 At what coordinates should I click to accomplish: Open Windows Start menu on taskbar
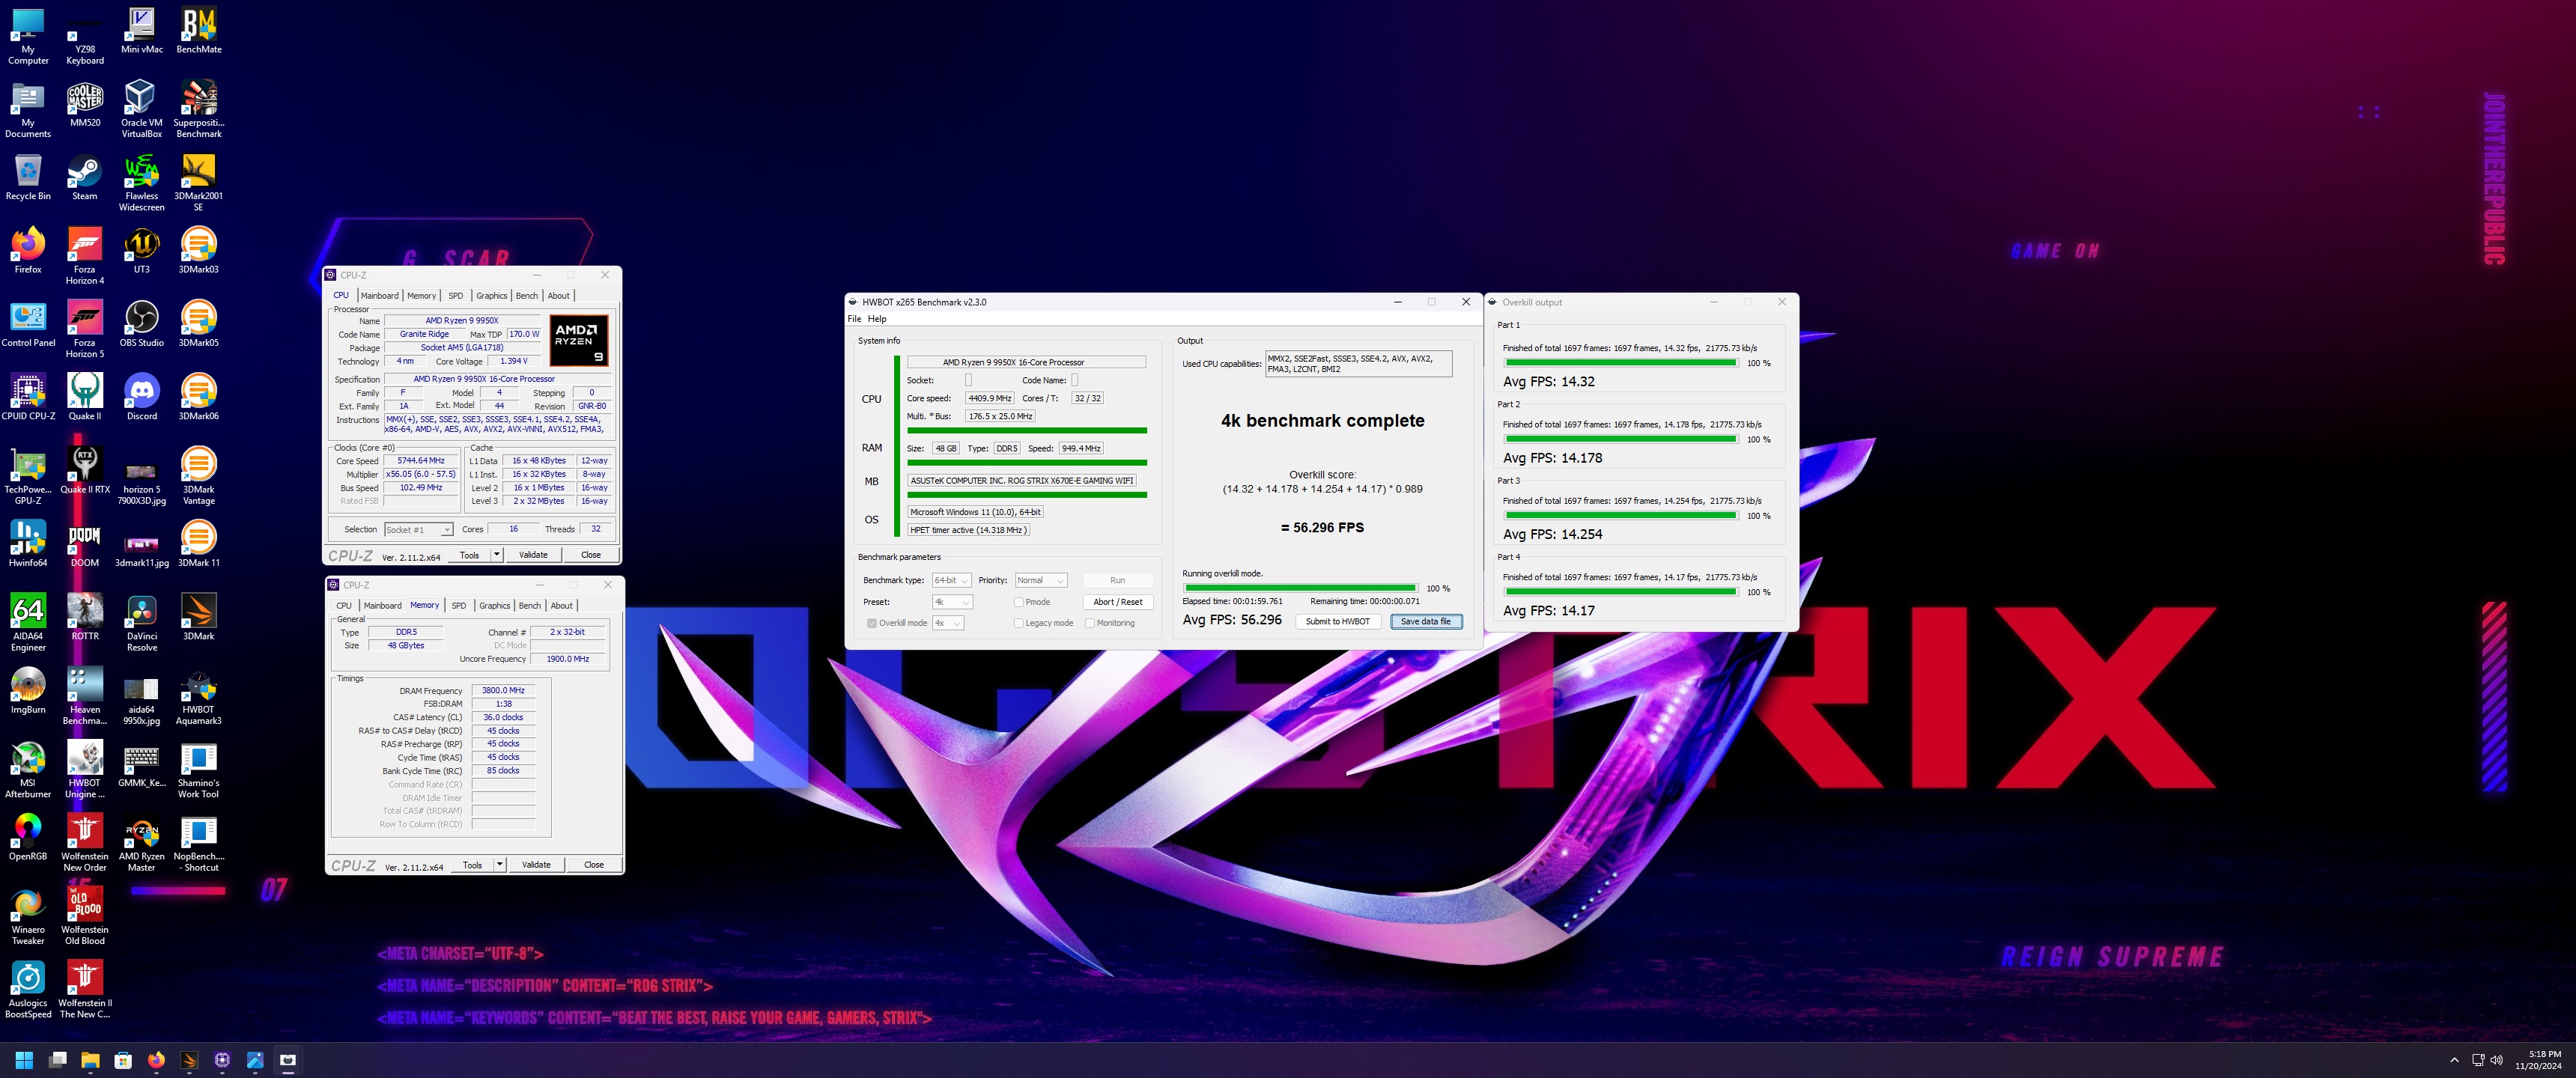click(24, 1060)
